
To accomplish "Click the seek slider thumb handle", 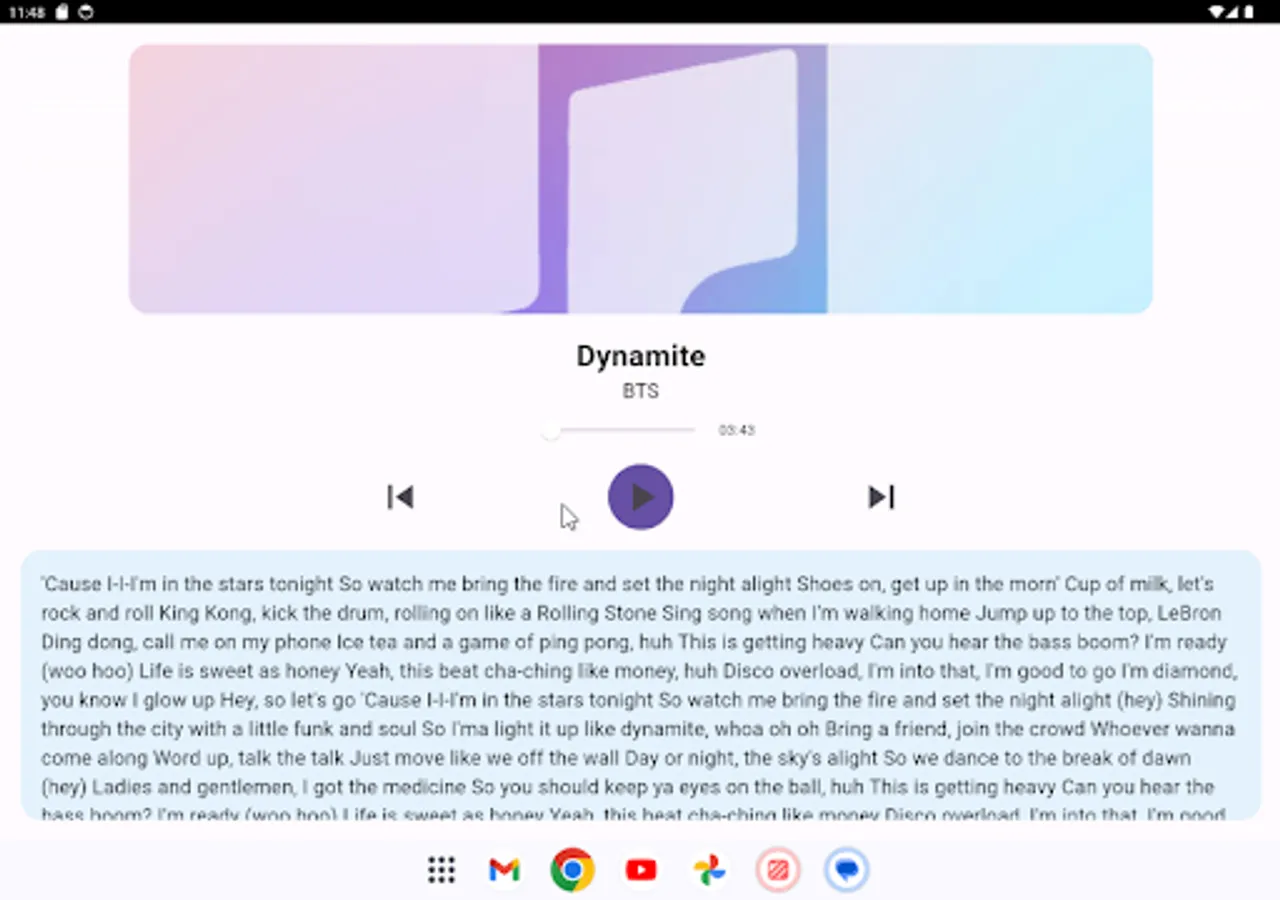I will (551, 431).
